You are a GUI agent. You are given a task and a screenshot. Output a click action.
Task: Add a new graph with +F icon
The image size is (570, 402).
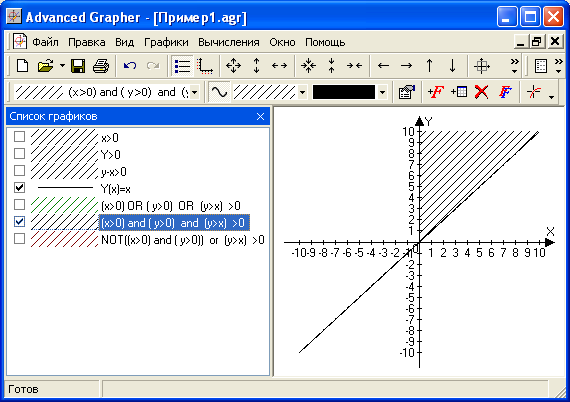(436, 92)
